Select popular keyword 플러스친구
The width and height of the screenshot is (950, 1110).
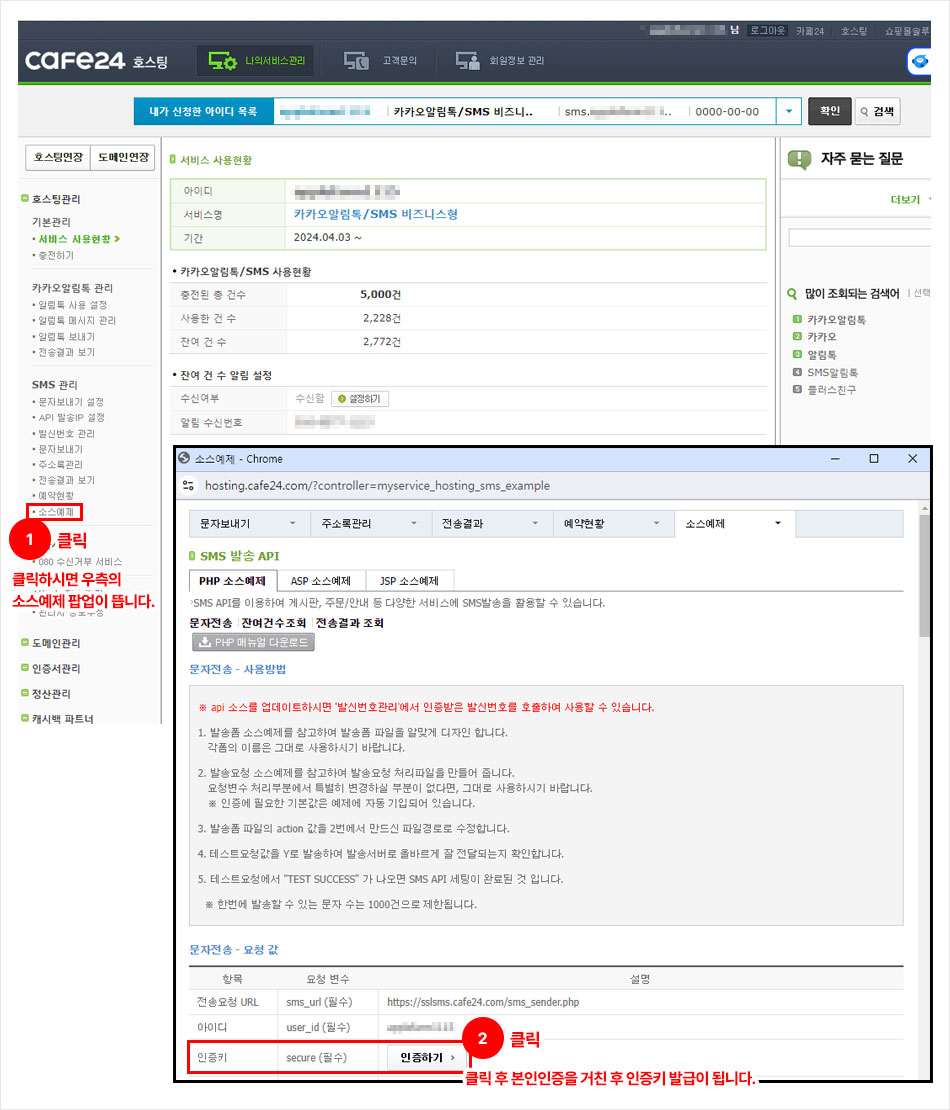coord(832,390)
